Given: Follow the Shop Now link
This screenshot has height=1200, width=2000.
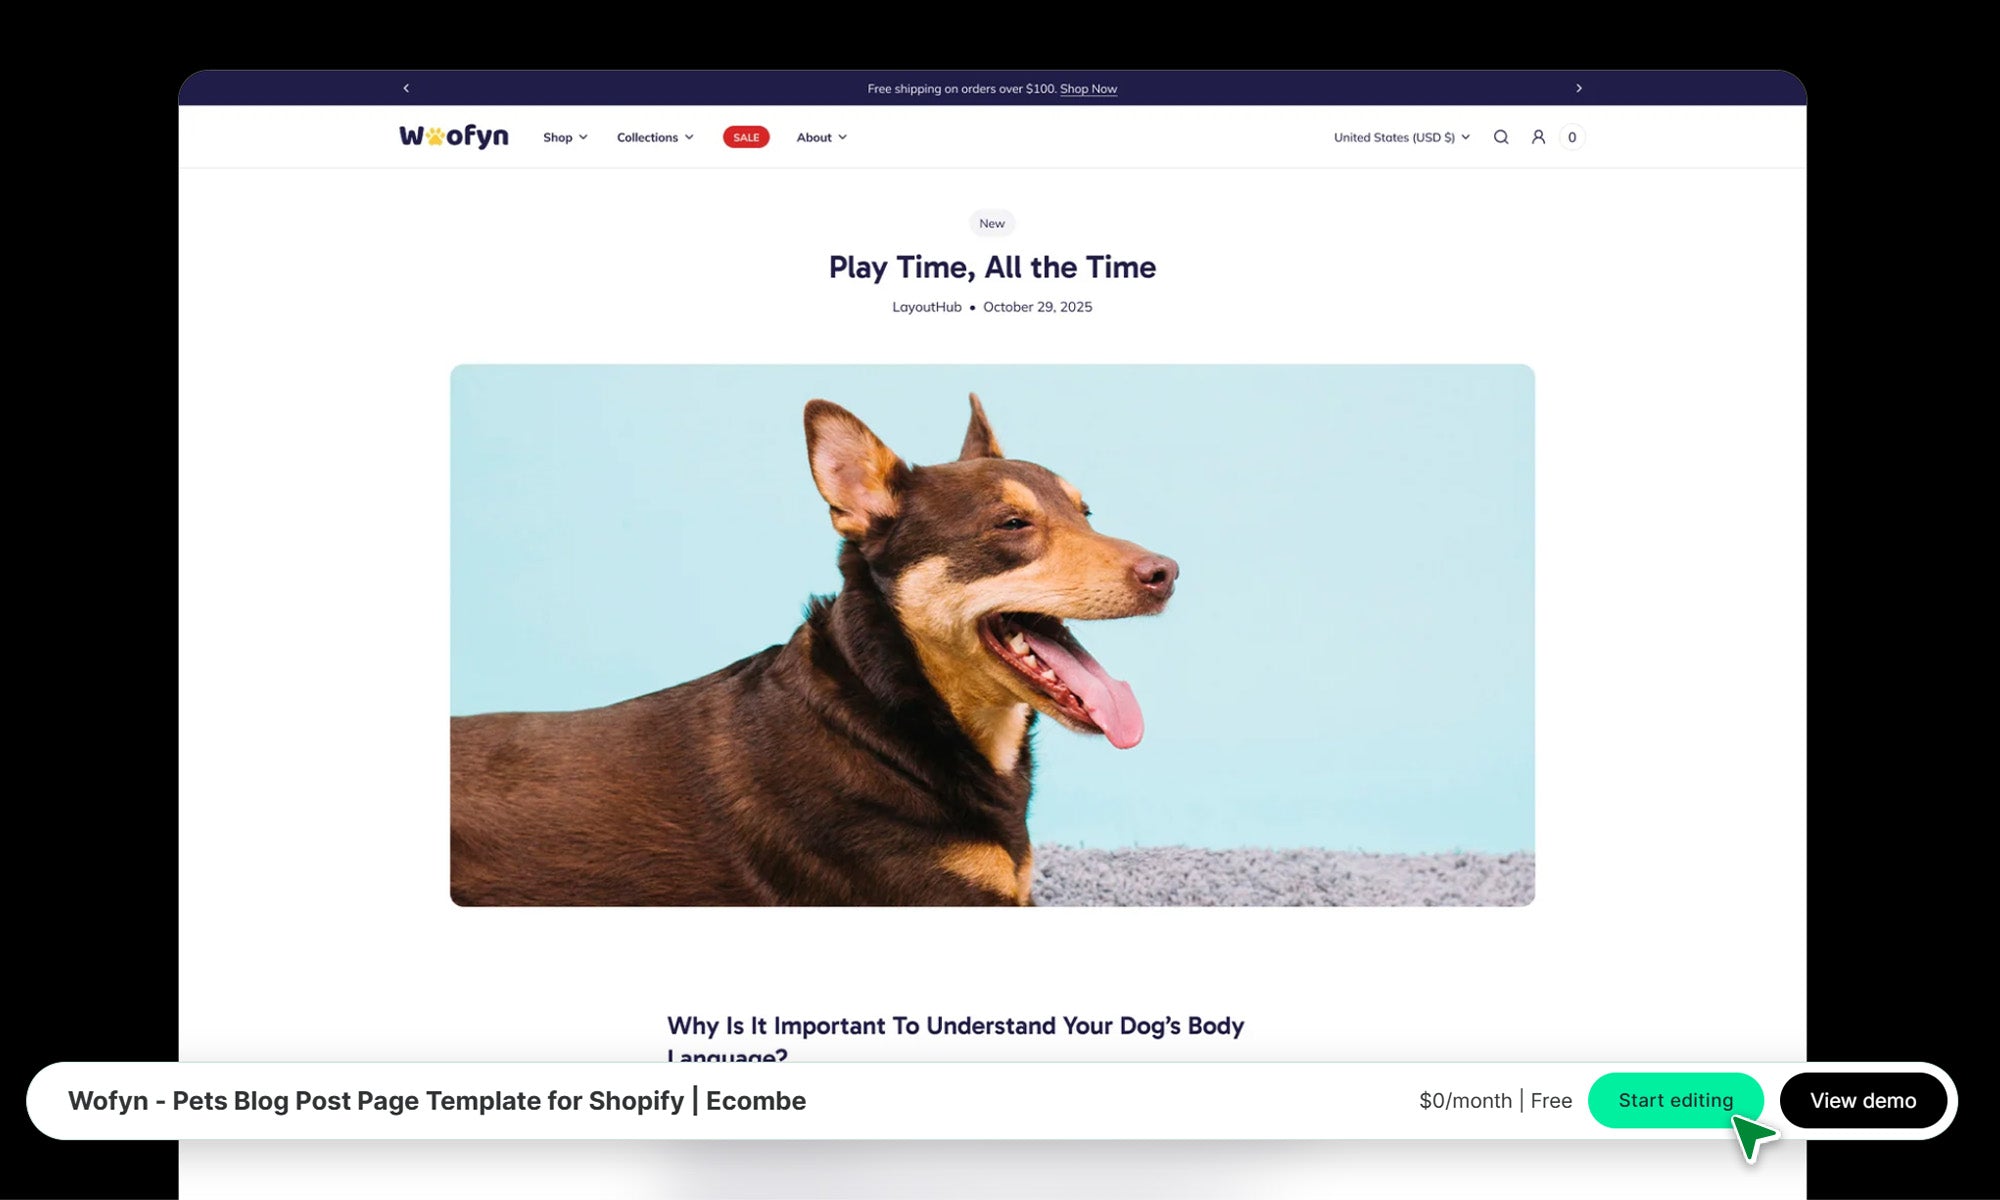Looking at the screenshot, I should tap(1088, 89).
